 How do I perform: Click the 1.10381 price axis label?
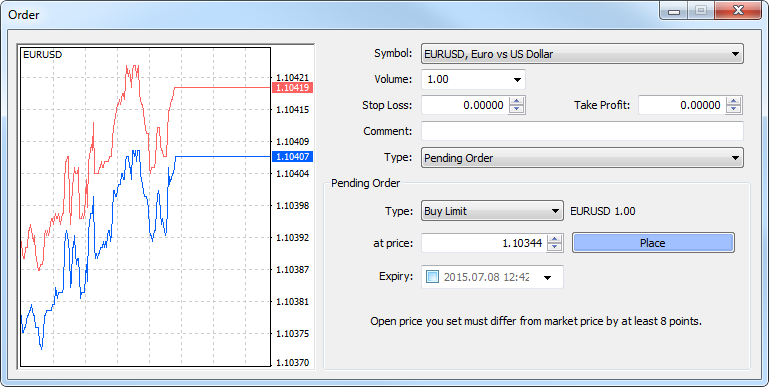pyautogui.click(x=292, y=302)
